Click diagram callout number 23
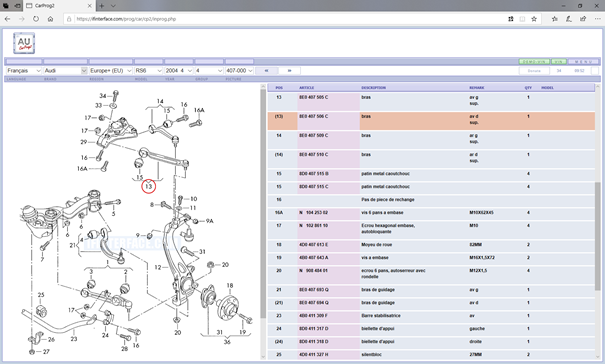 pos(74,339)
